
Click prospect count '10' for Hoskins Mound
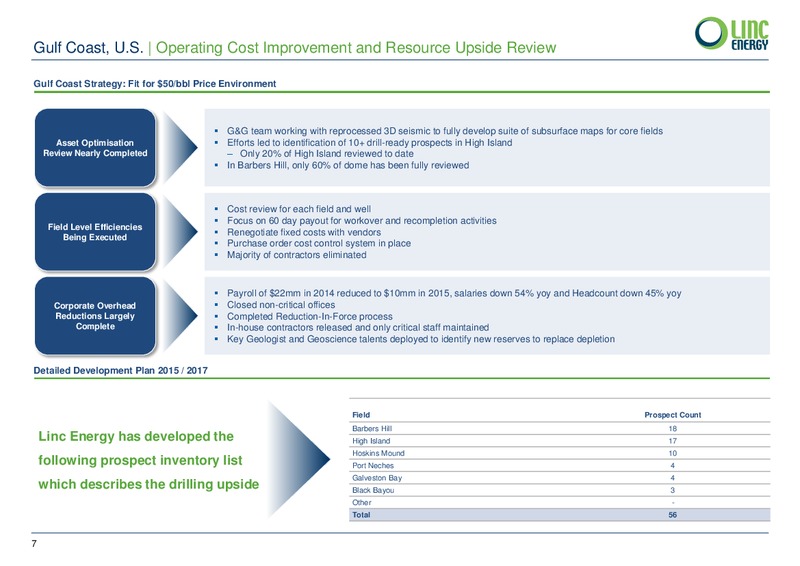click(x=672, y=453)
